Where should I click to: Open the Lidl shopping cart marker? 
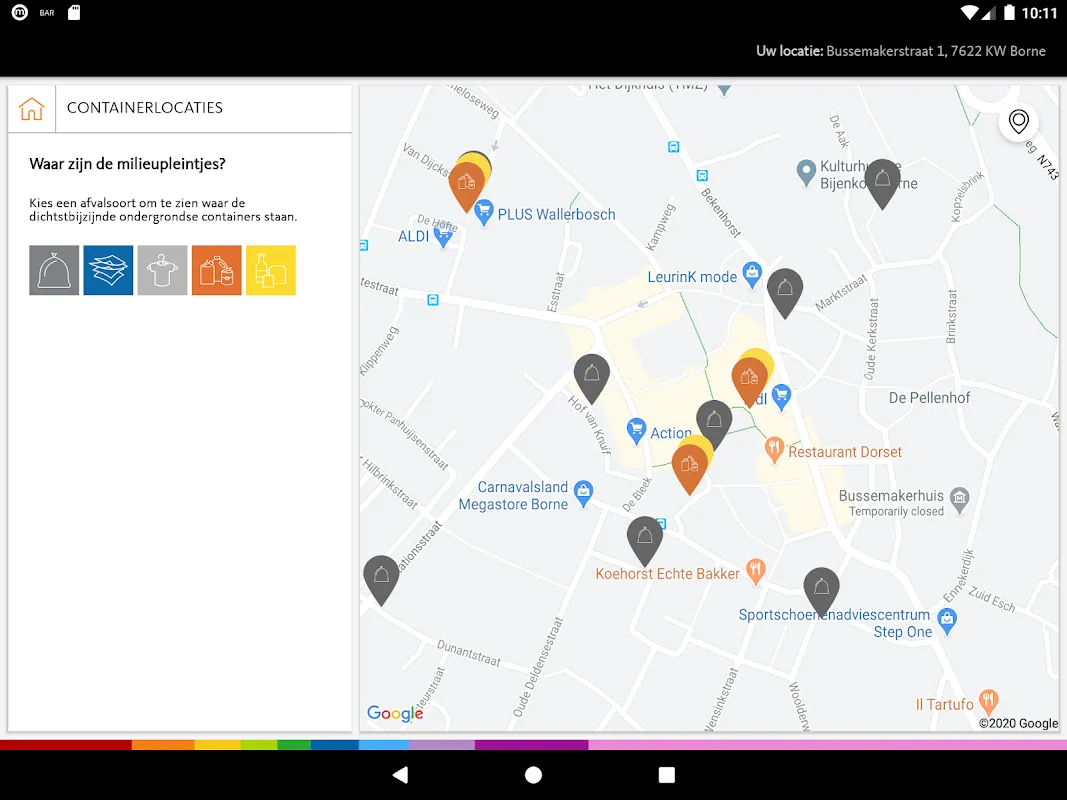782,397
